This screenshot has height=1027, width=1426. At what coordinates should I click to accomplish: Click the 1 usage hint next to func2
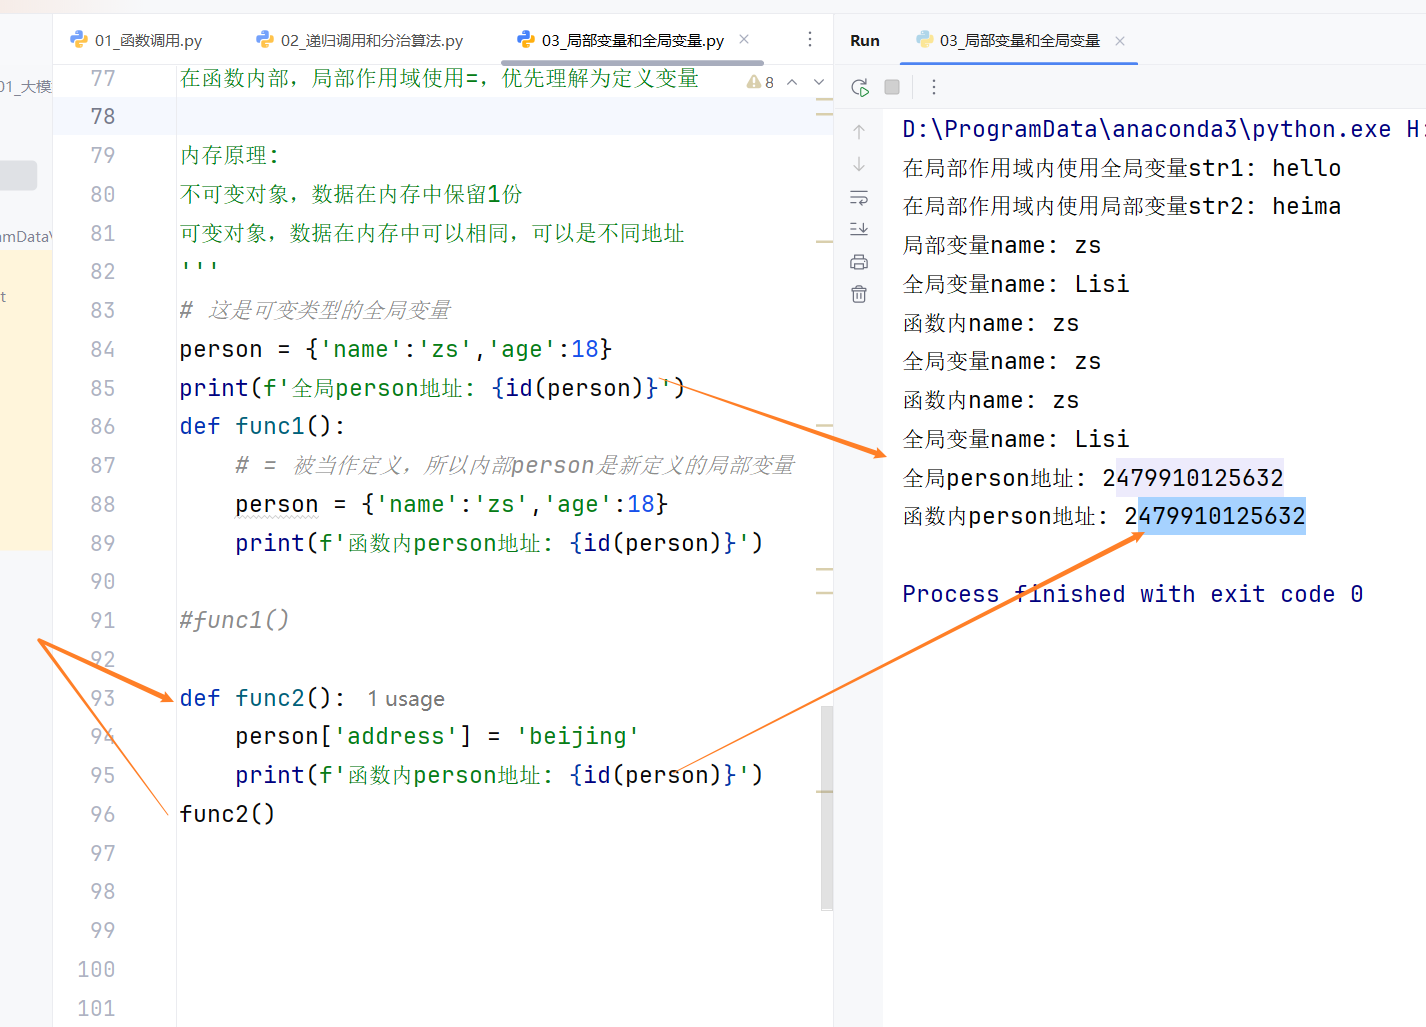click(x=406, y=699)
